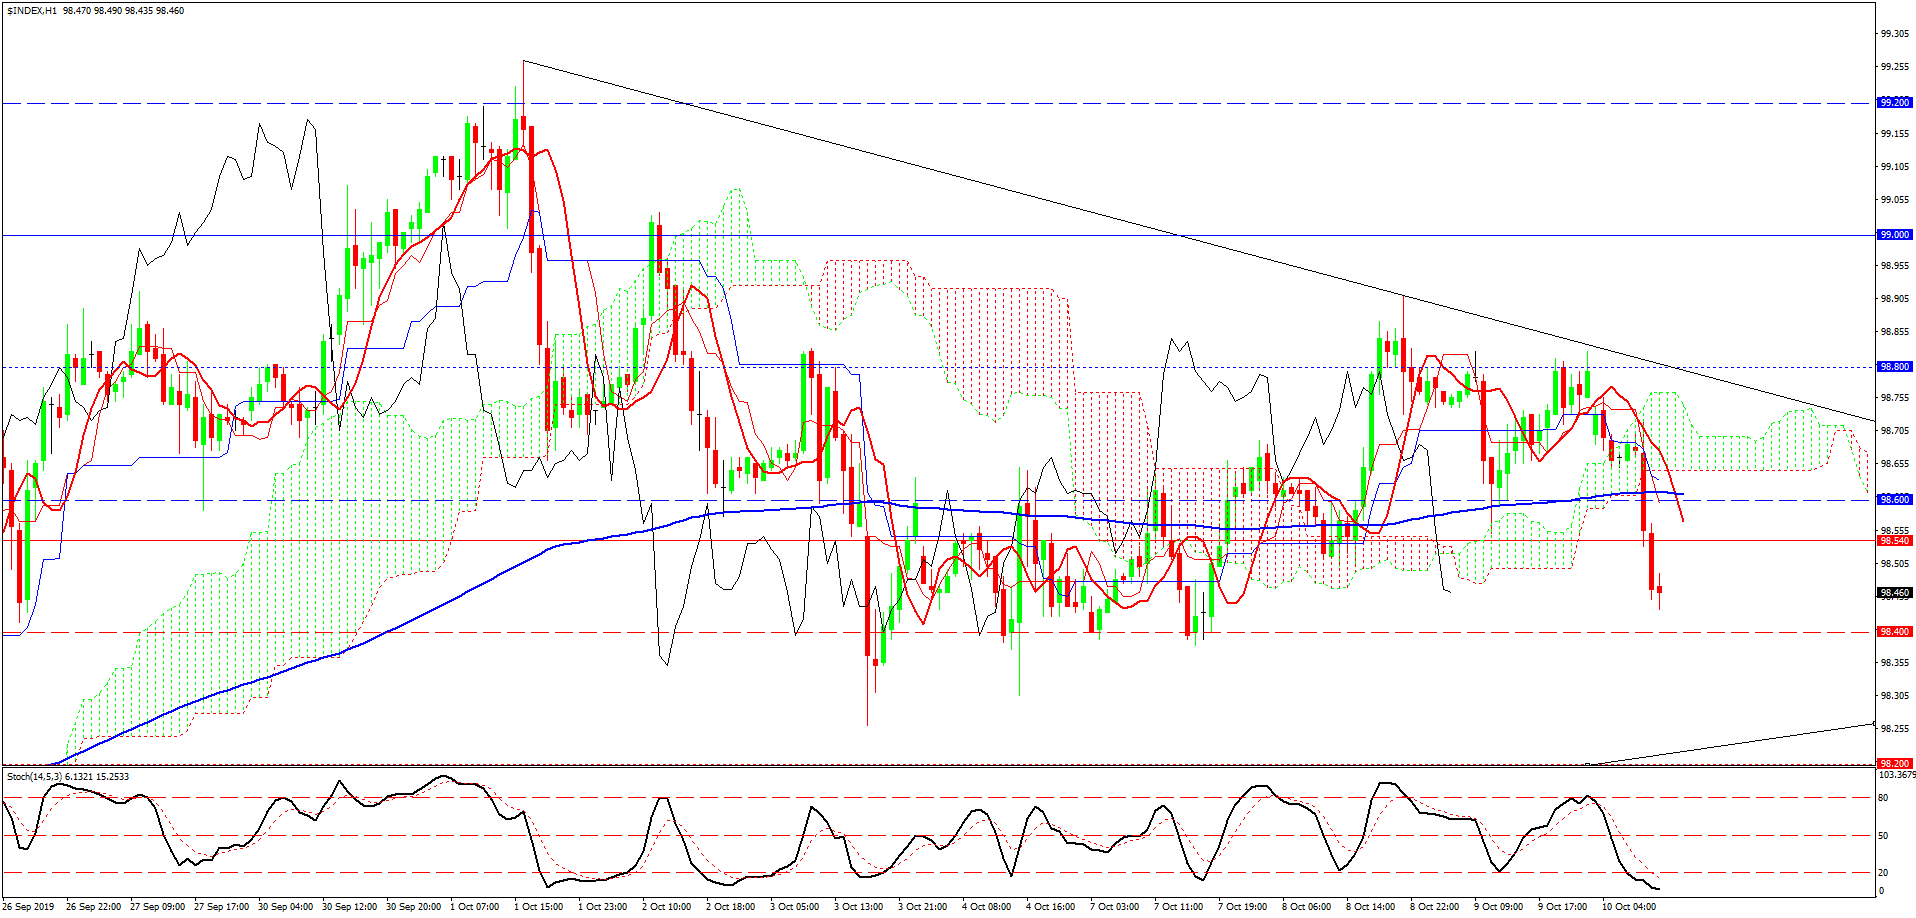Screen dimensions: 1916x918
Task: Click the $INDEX,H1 symbol title text
Action: click(32, 11)
